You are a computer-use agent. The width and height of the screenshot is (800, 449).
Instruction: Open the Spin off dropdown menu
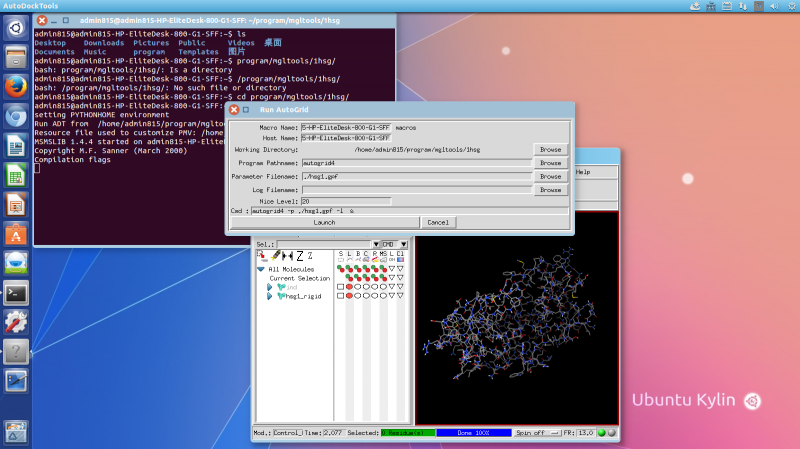[537, 433]
